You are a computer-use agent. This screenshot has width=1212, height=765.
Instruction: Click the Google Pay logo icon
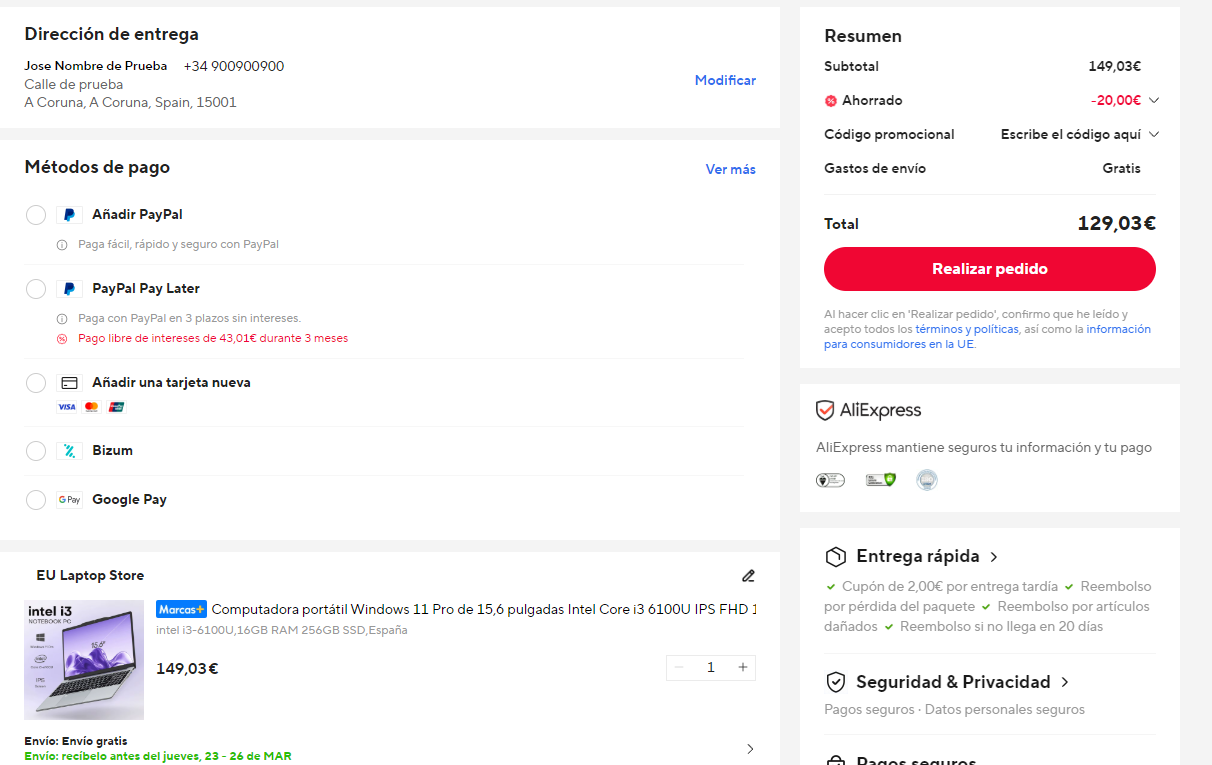click(69, 500)
